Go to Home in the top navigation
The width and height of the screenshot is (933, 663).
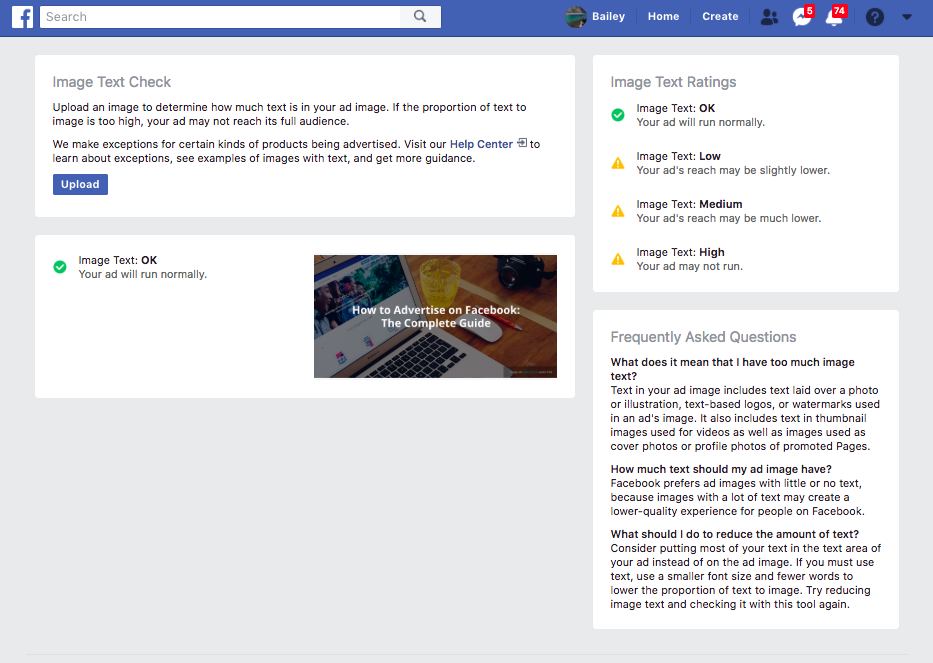pos(663,16)
